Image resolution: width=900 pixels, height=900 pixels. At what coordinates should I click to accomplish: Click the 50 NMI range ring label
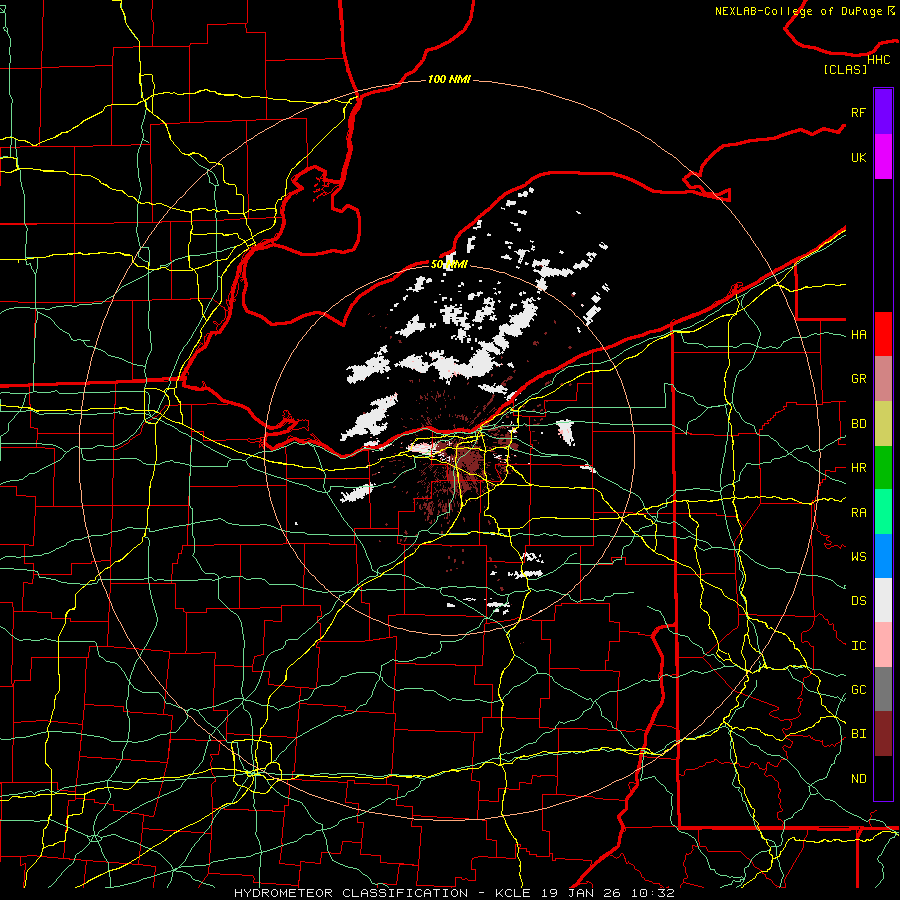(449, 265)
